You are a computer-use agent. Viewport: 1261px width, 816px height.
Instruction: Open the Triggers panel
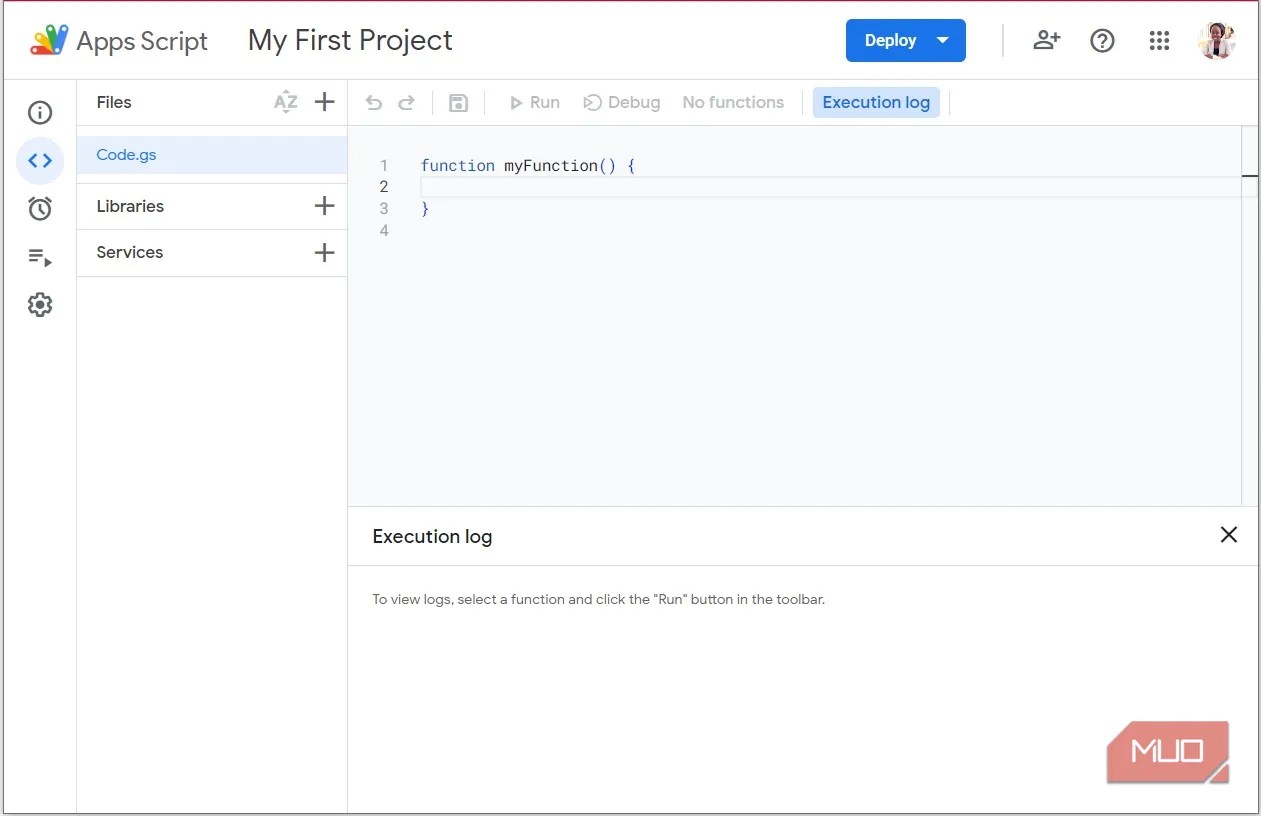point(40,208)
